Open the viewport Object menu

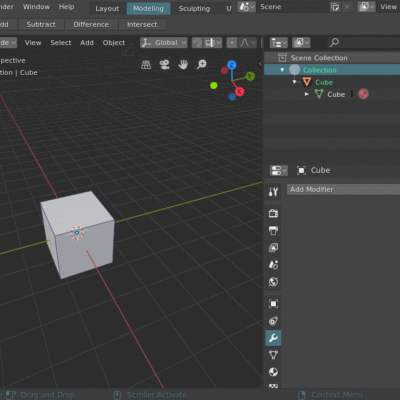114,43
